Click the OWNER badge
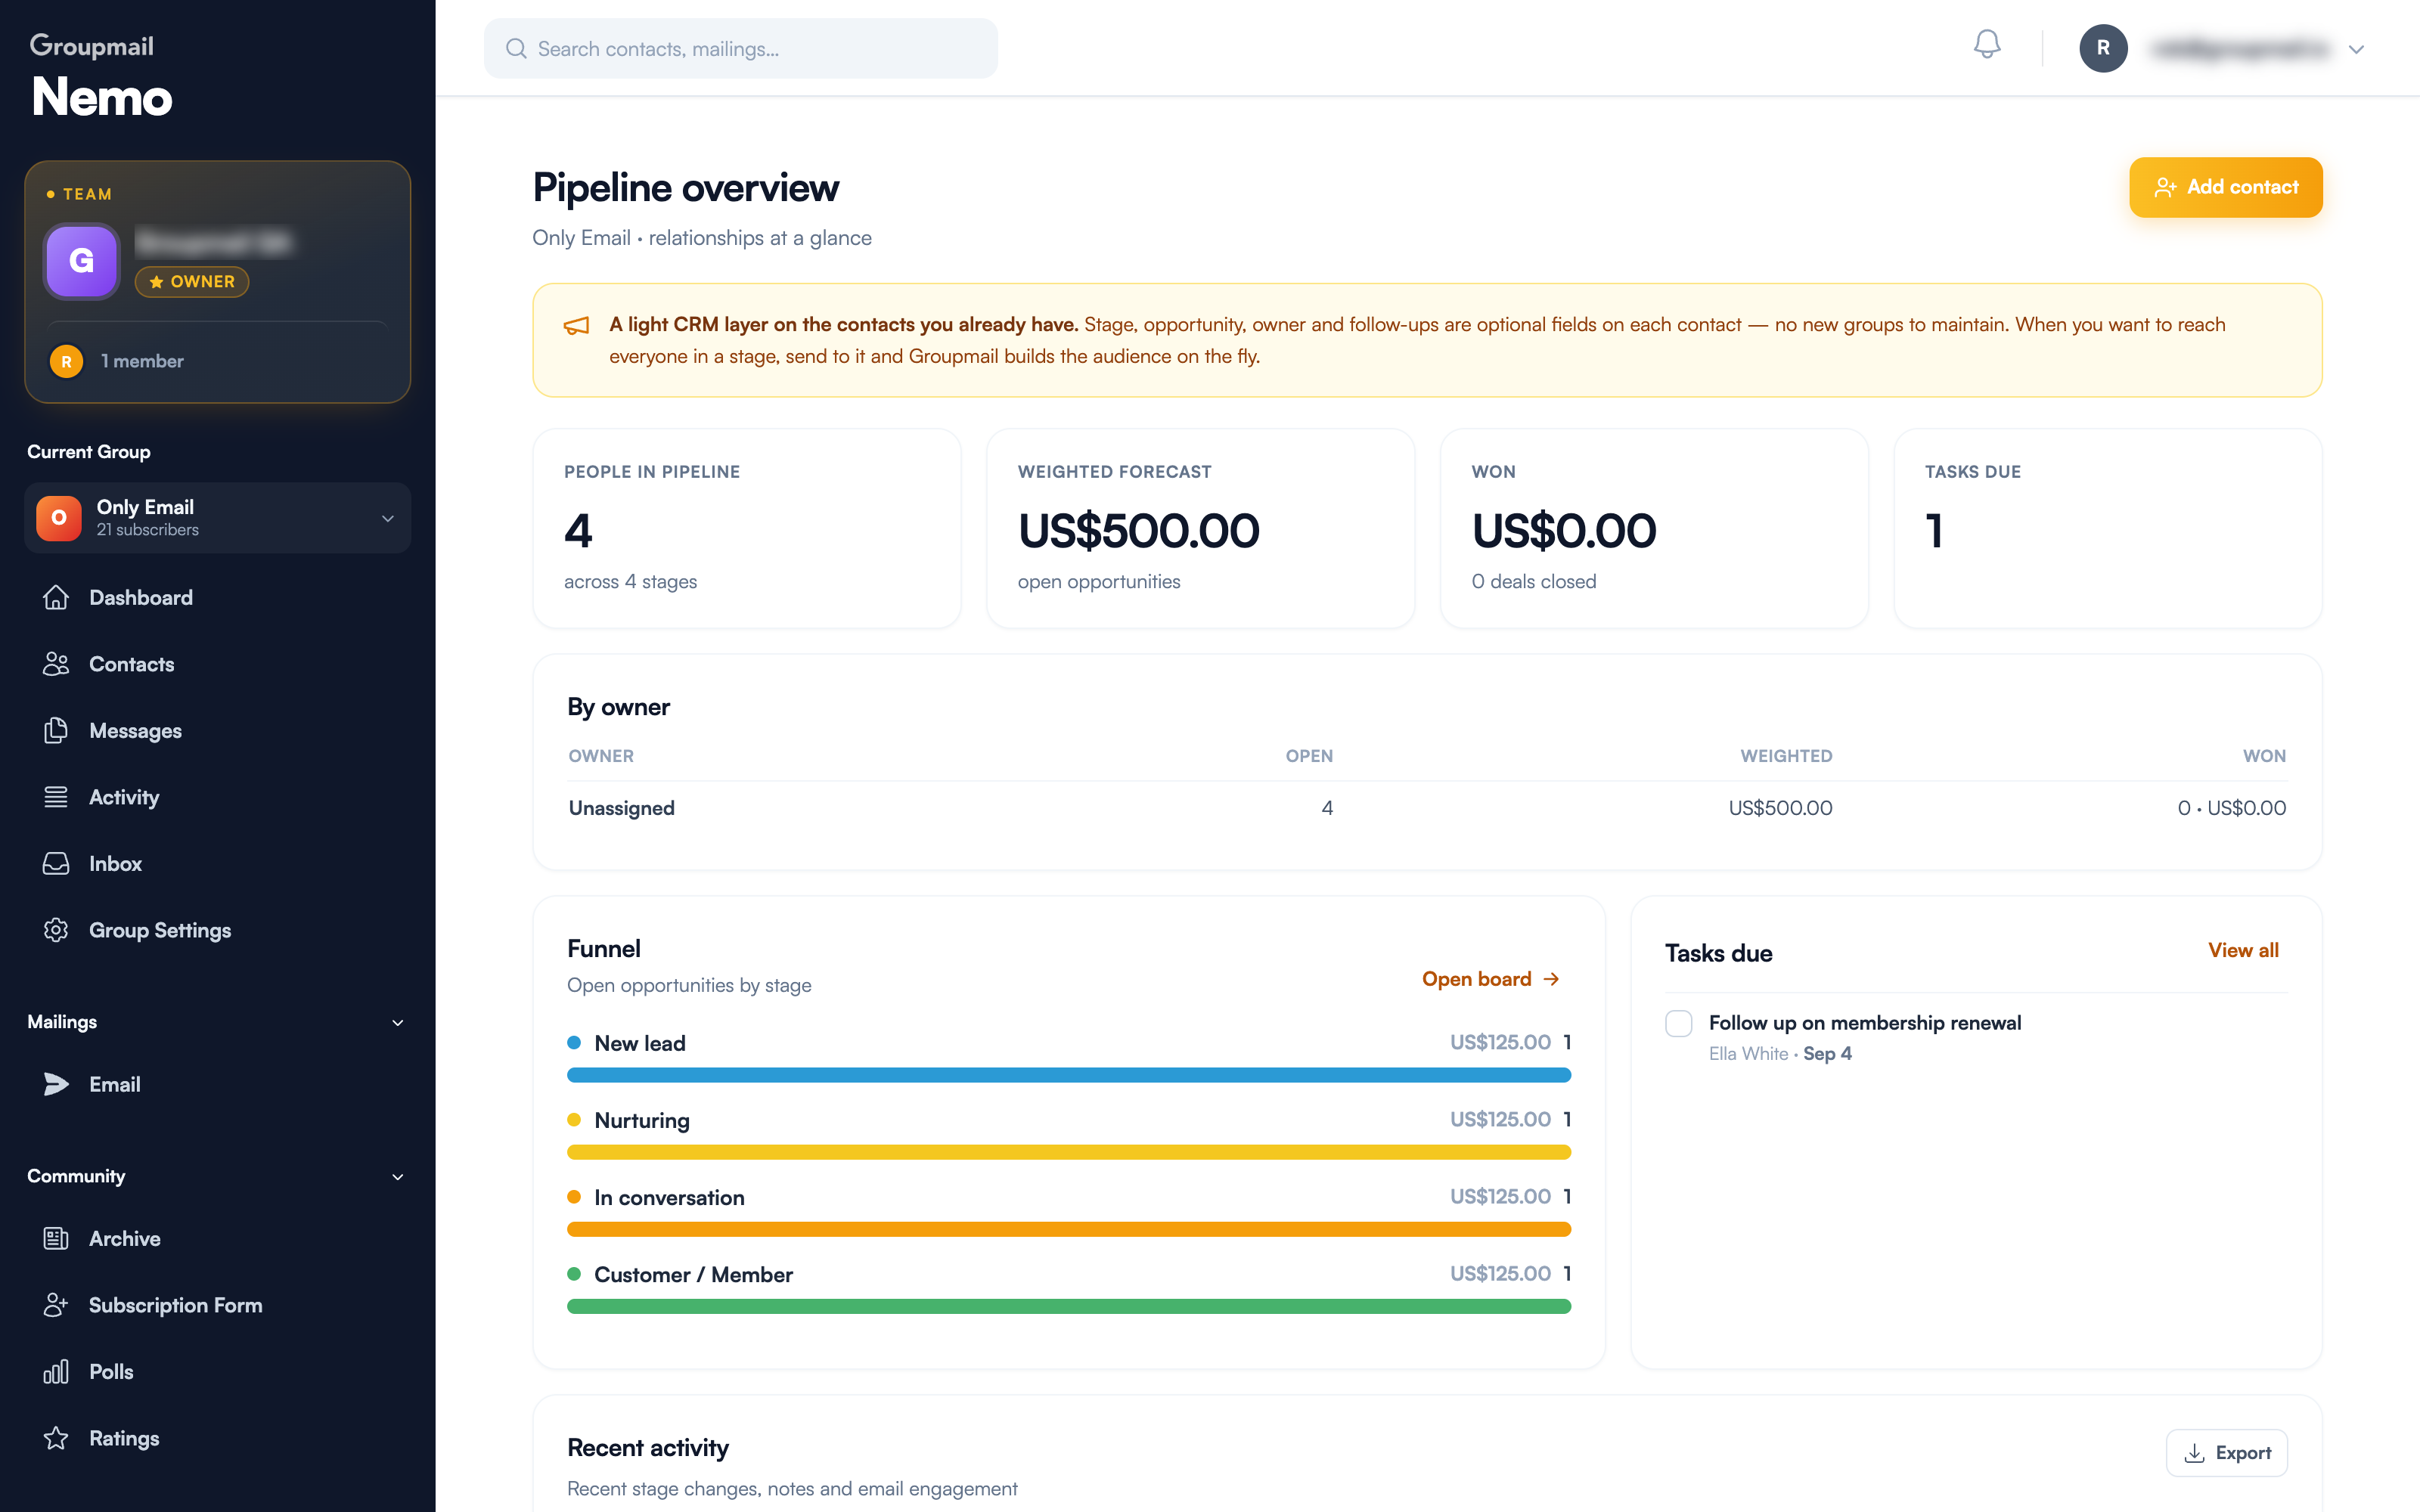The image size is (2420, 1512). coord(192,282)
